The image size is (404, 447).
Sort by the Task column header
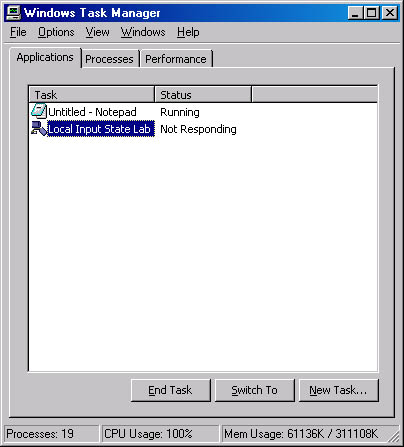tap(92, 95)
